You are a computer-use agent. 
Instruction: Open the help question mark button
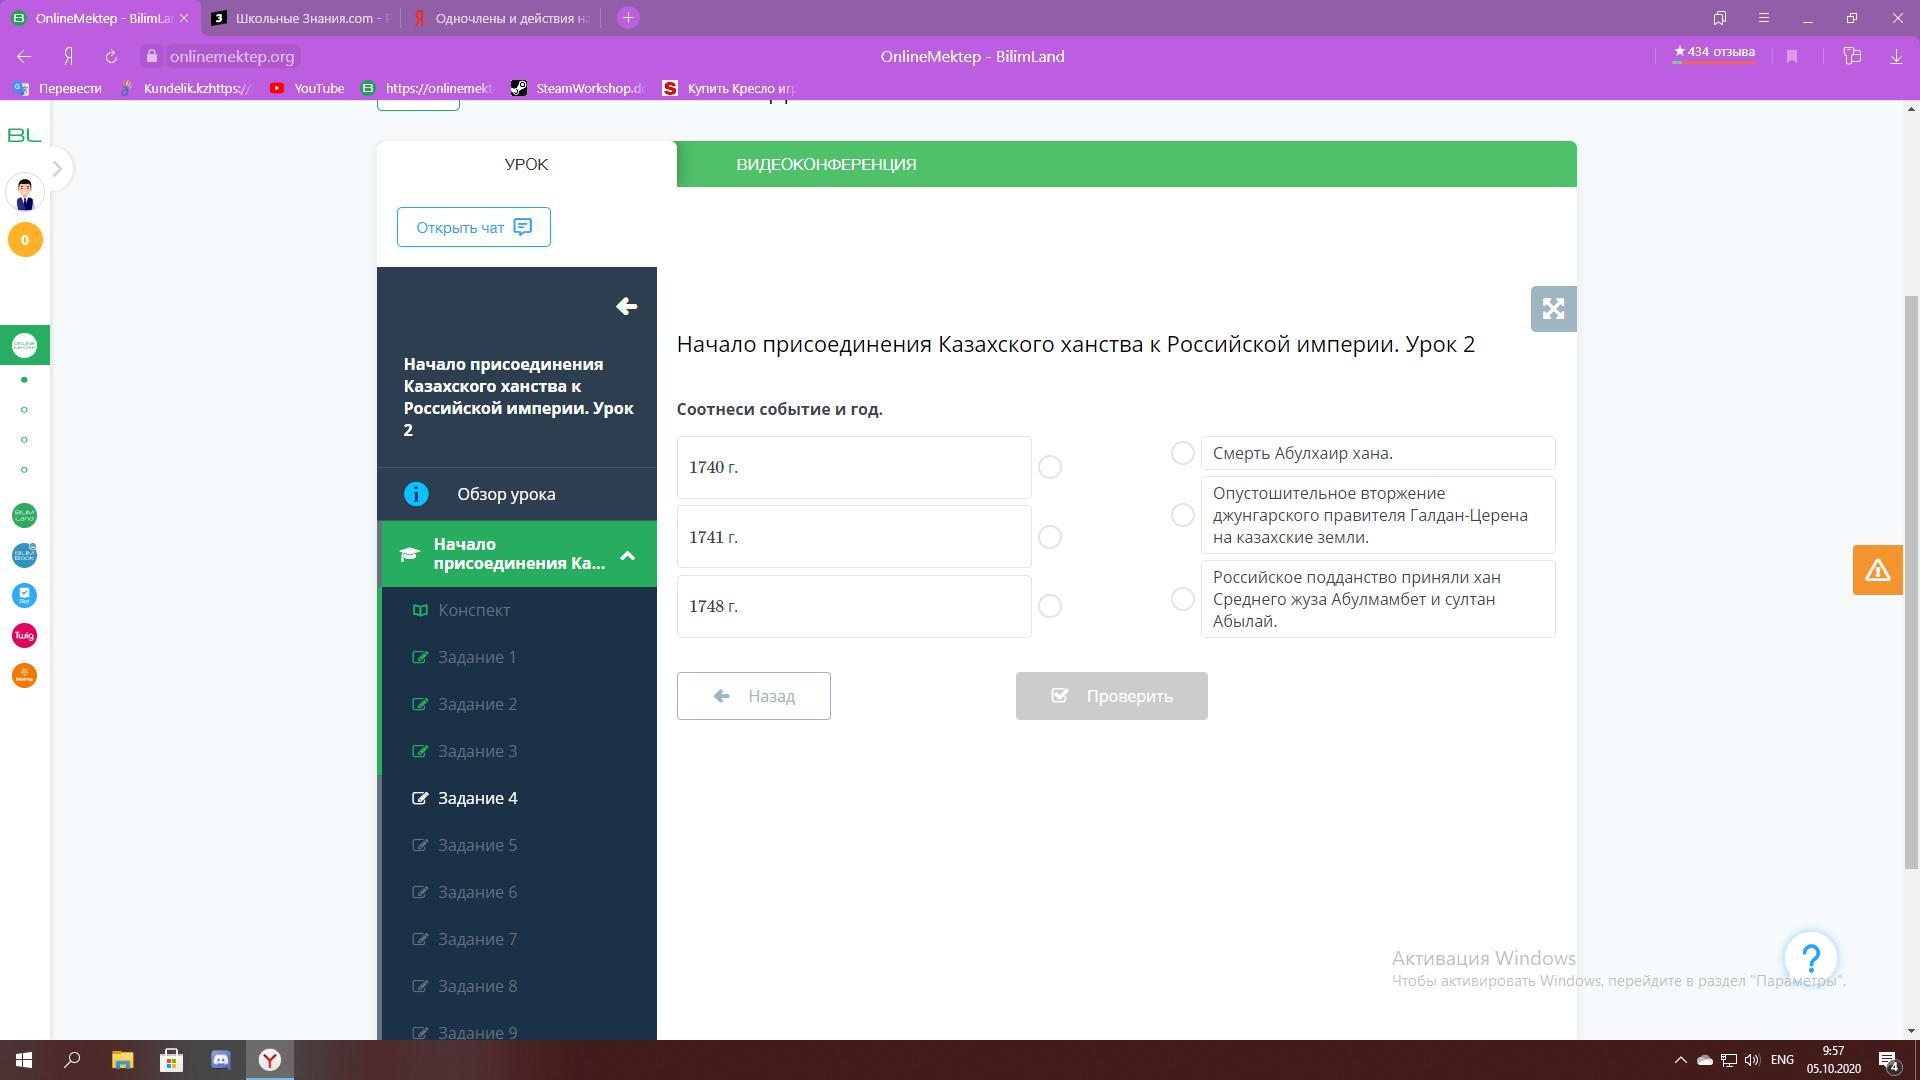coord(1810,959)
